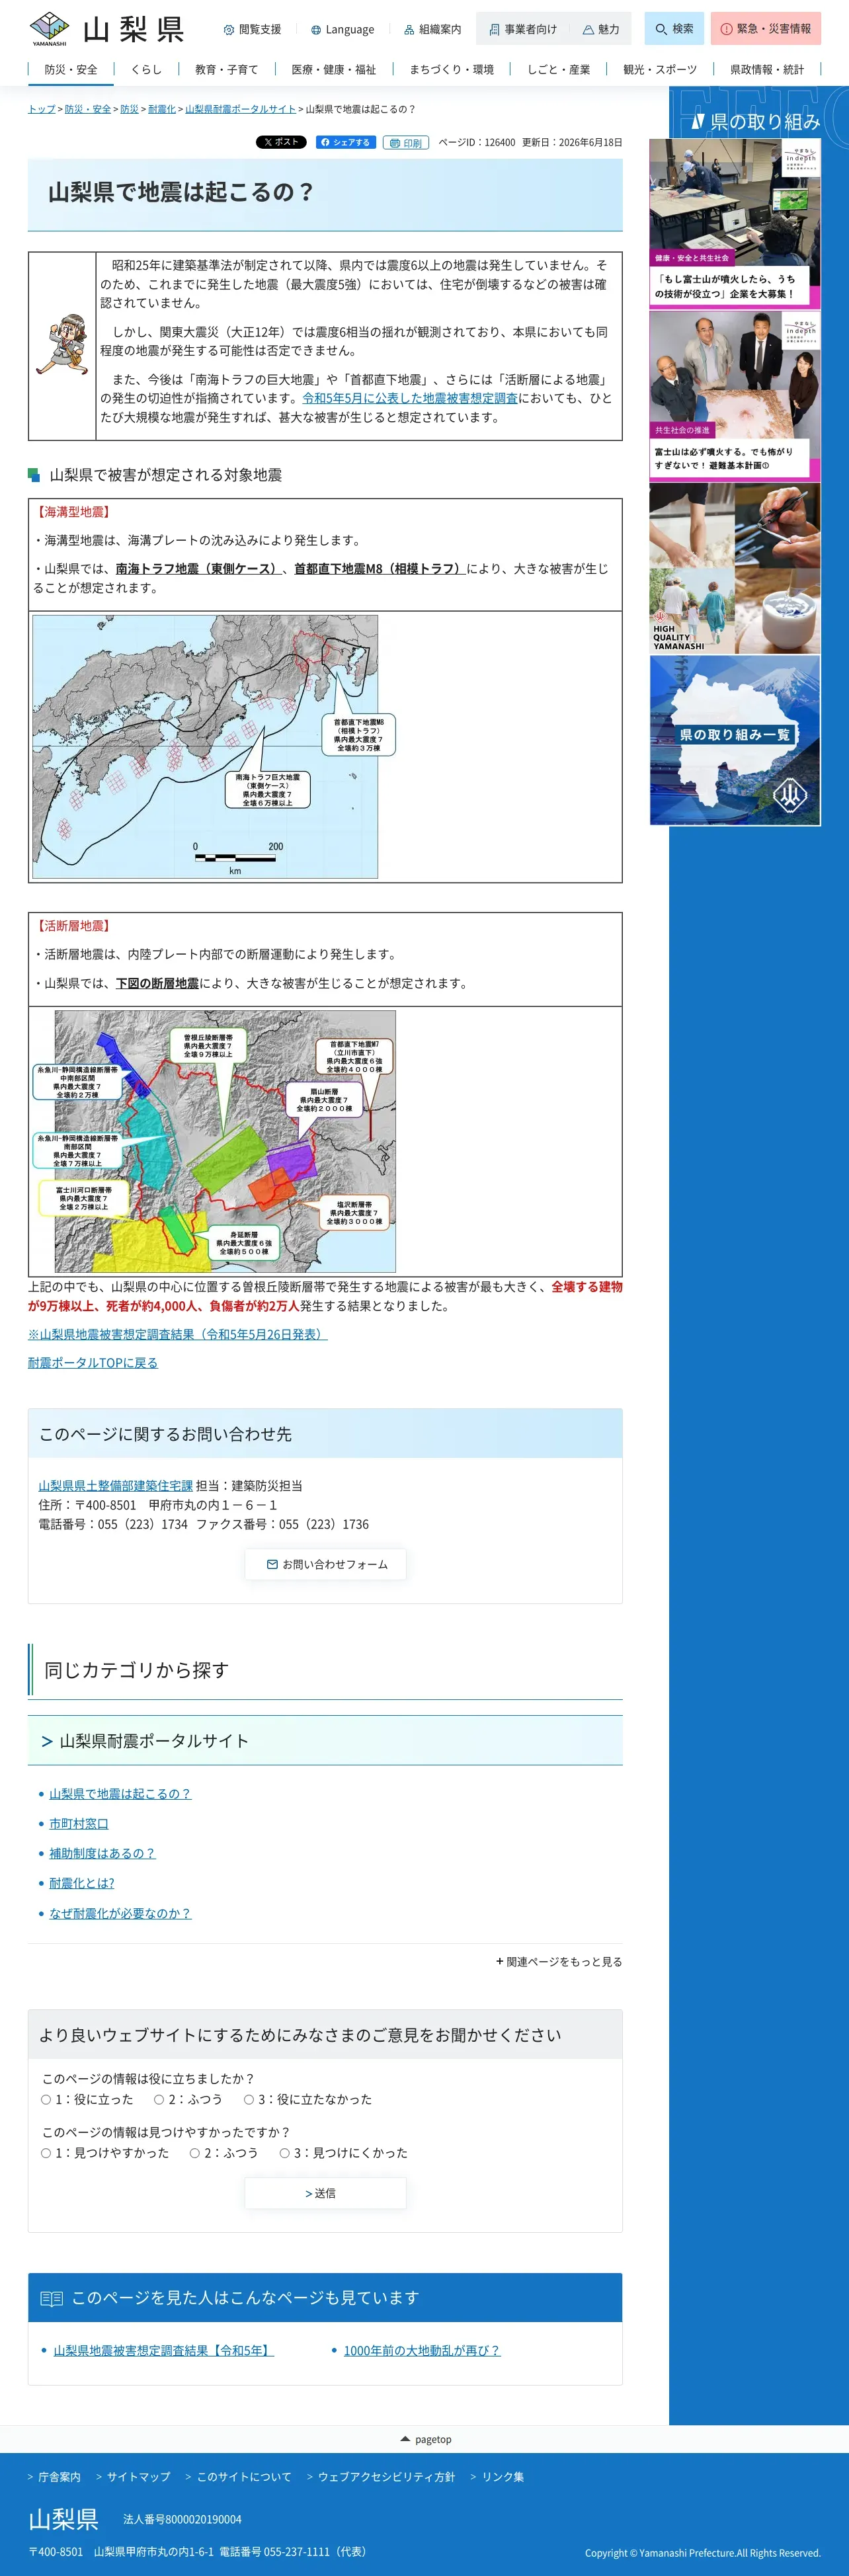
Task: Select the 県政情報・統計 menu
Action: (767, 70)
